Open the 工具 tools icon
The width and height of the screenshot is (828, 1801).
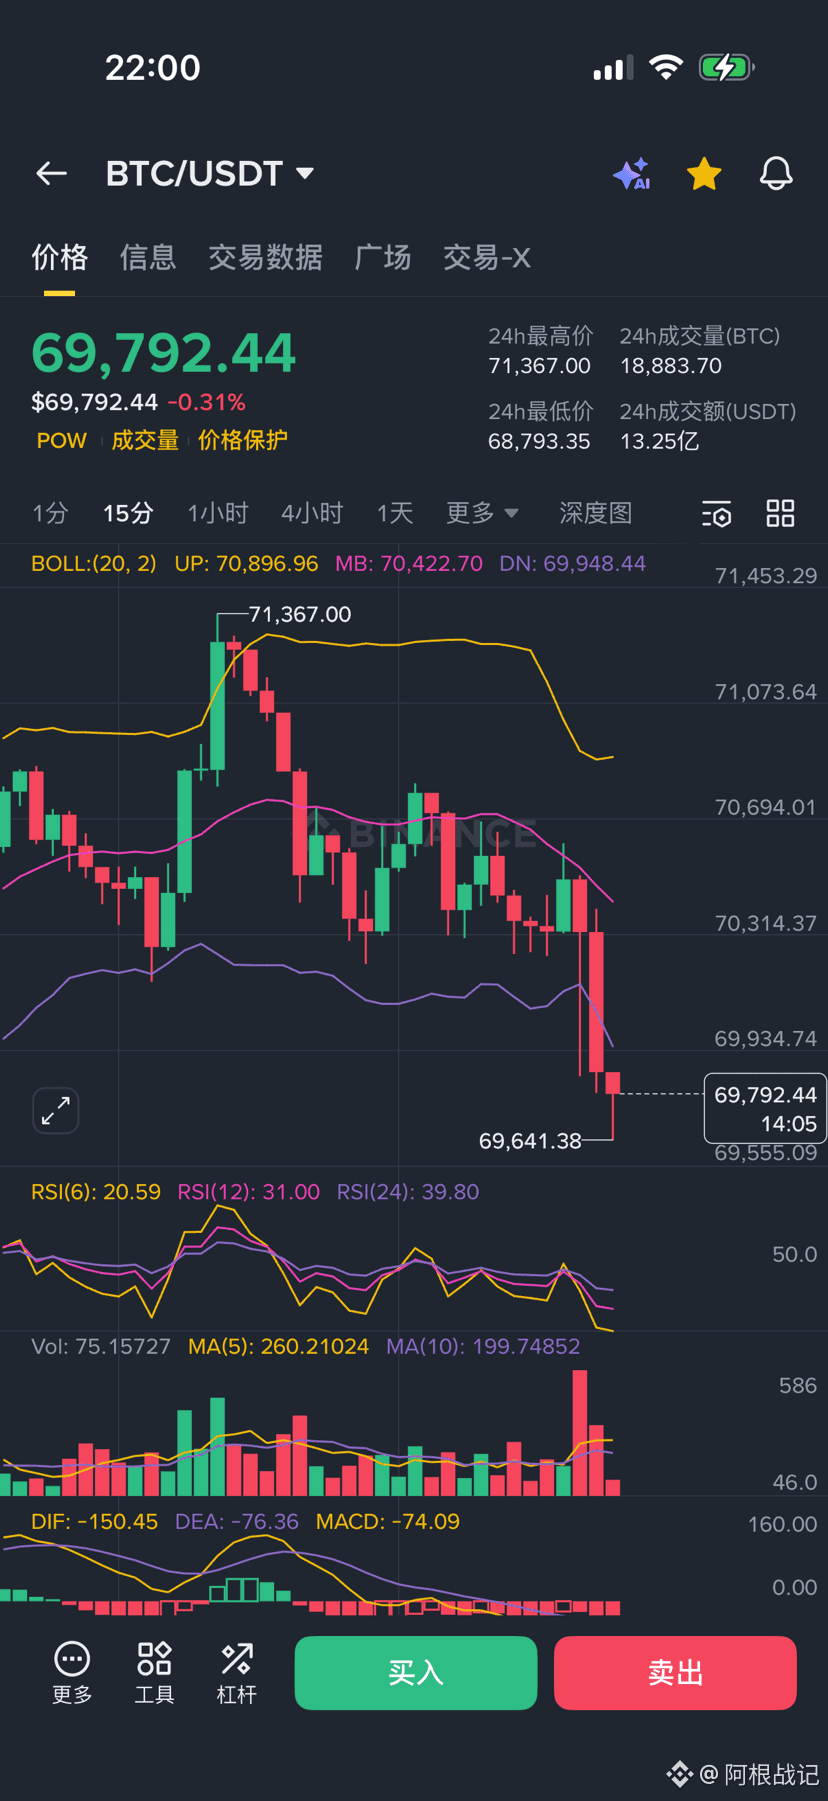(154, 1672)
